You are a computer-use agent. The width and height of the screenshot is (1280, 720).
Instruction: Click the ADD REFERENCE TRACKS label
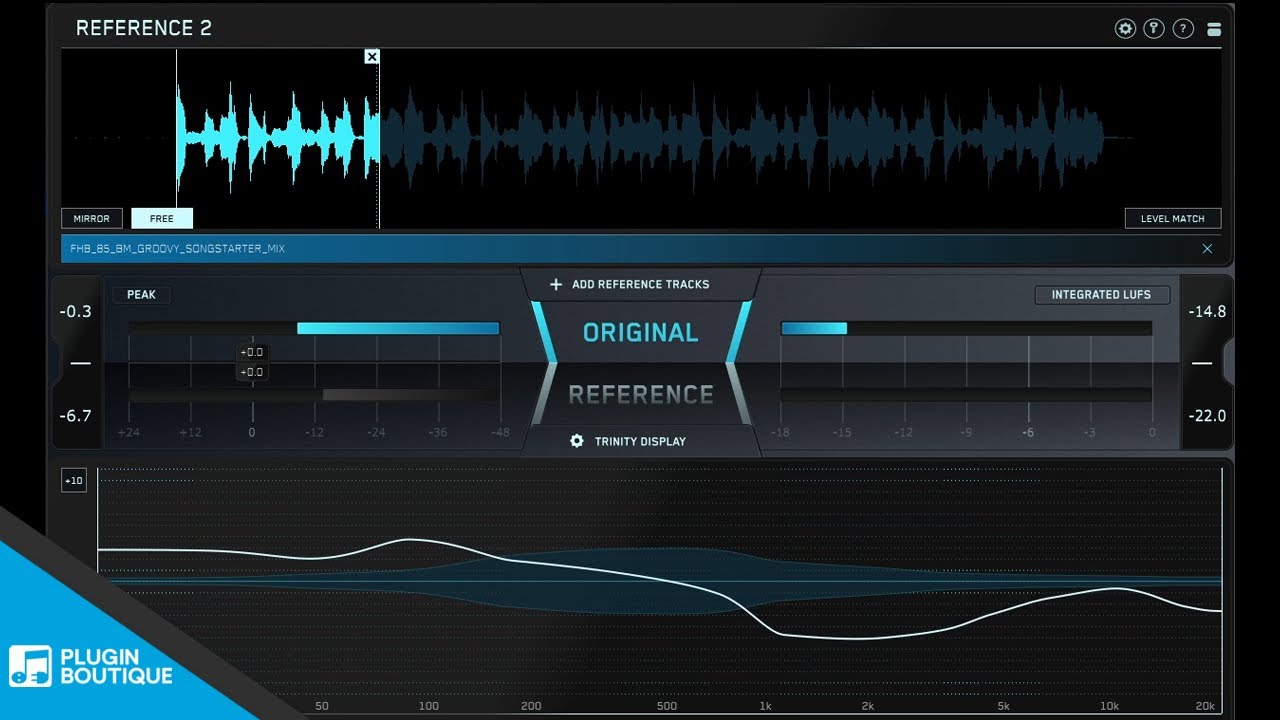(641, 284)
